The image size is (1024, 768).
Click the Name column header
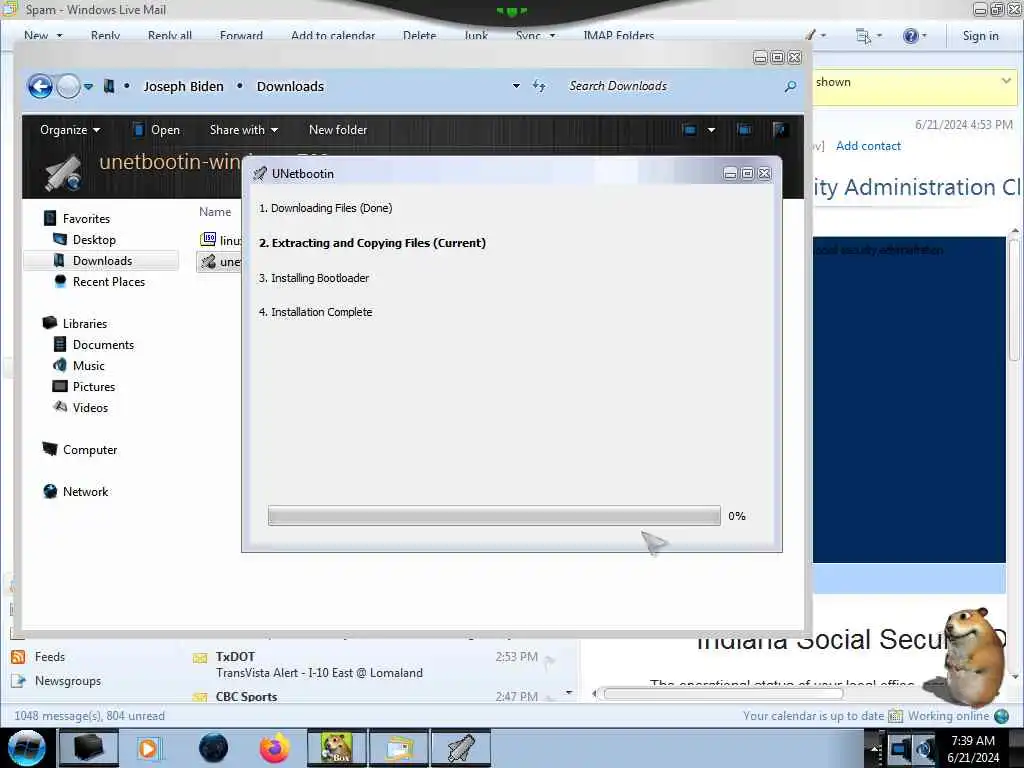[215, 212]
